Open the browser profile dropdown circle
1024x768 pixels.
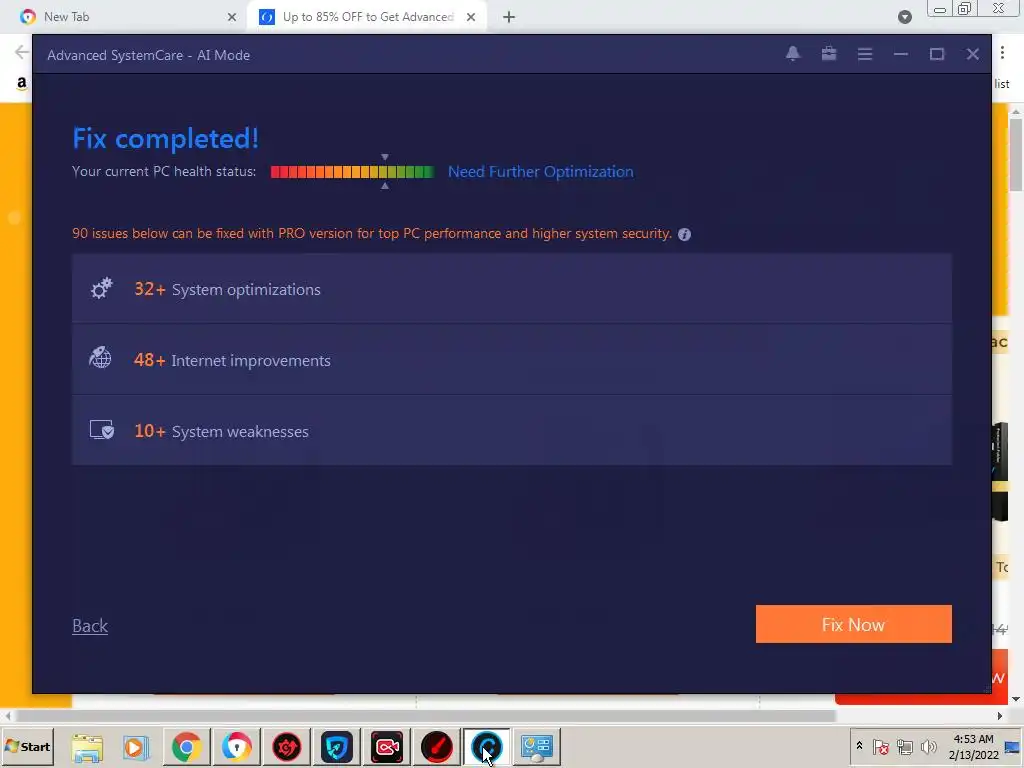(x=904, y=17)
